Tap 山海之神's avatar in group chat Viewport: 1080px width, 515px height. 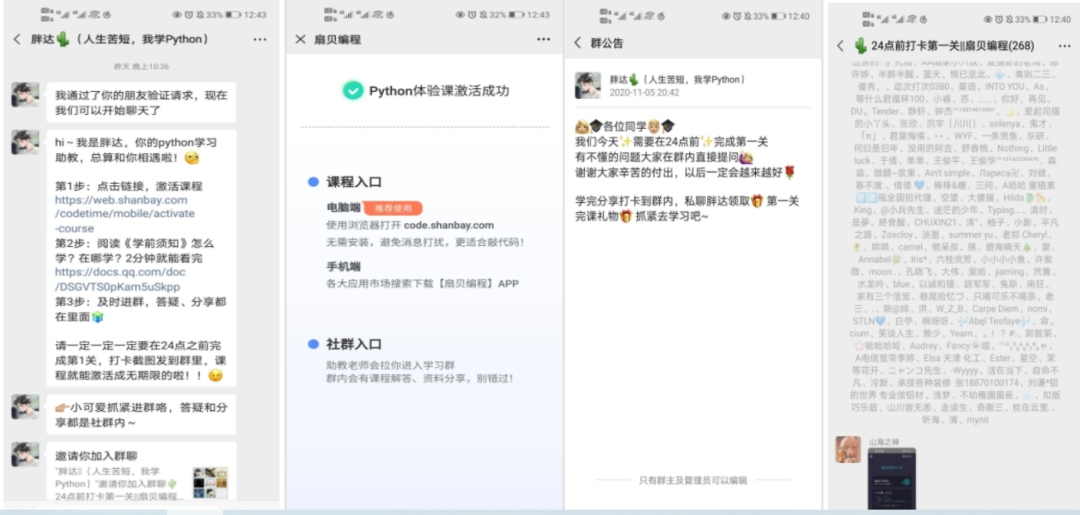[848, 449]
